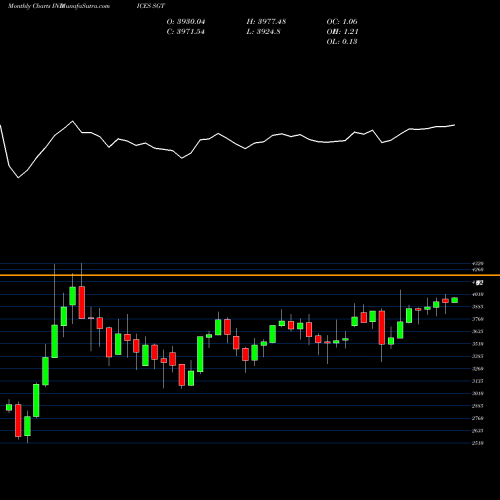Image resolution: width=500 pixels, height=500 pixels.
Task: Click the 3019 price axis label
Action: pos(478,393)
